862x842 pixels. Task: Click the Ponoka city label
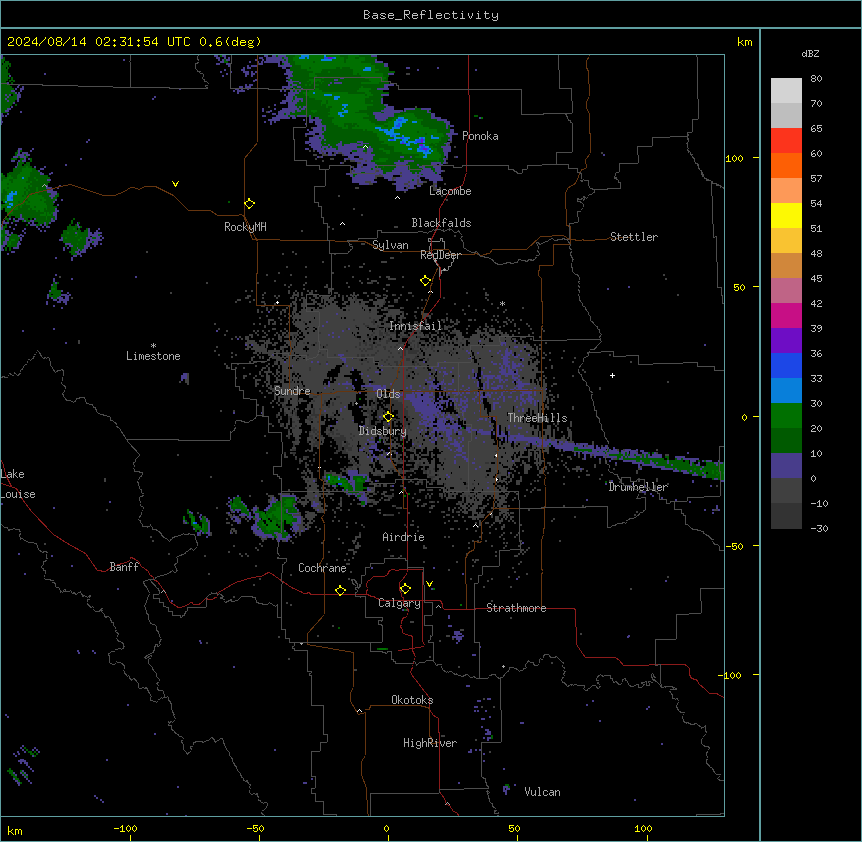click(x=480, y=136)
